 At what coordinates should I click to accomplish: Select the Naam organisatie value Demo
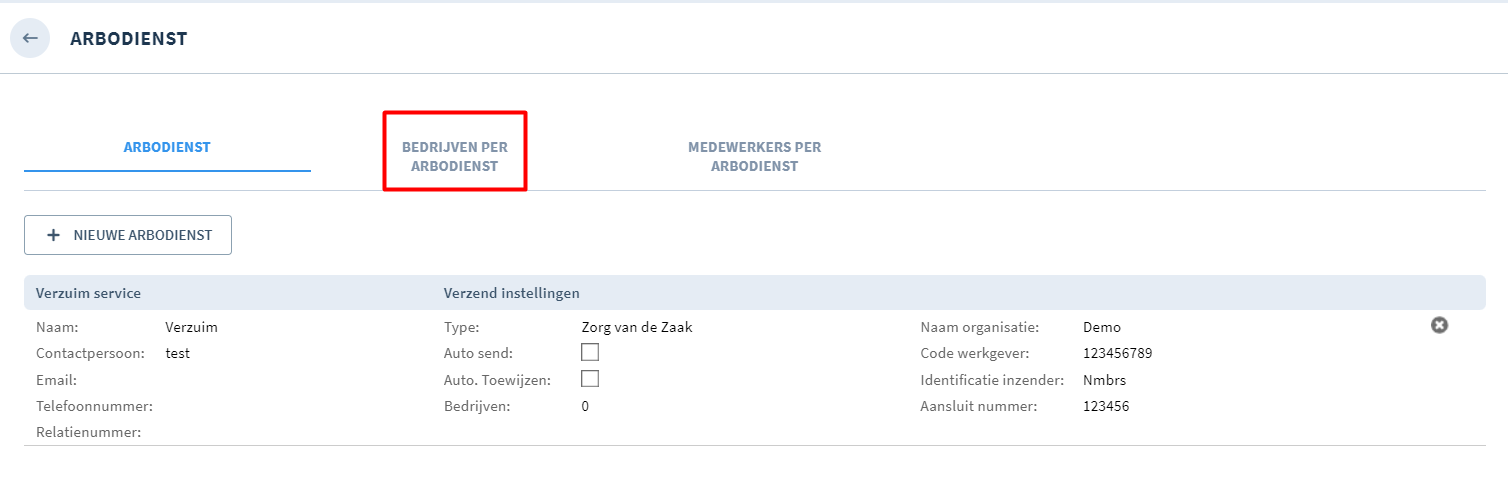pos(1102,327)
